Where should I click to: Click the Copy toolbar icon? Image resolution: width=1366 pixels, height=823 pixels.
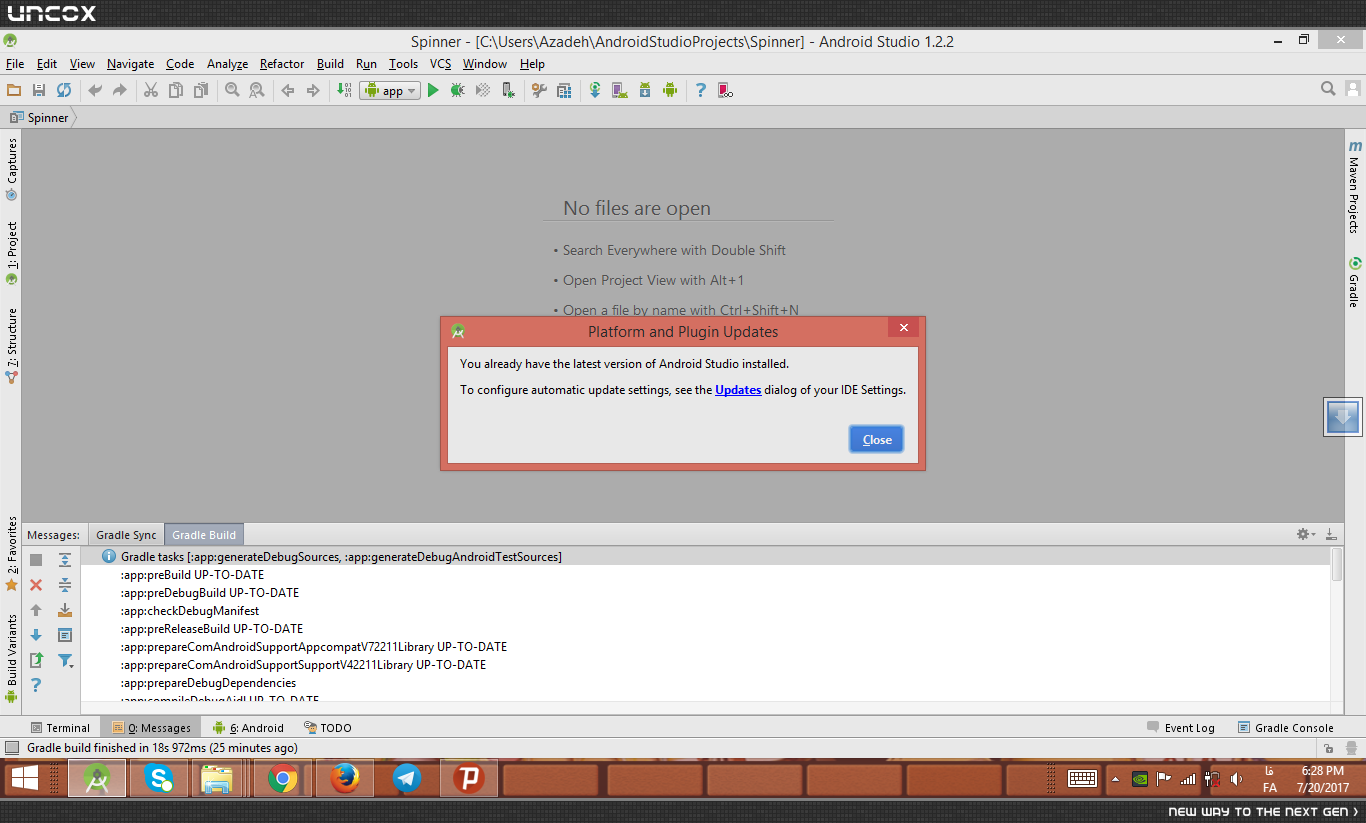pyautogui.click(x=176, y=90)
